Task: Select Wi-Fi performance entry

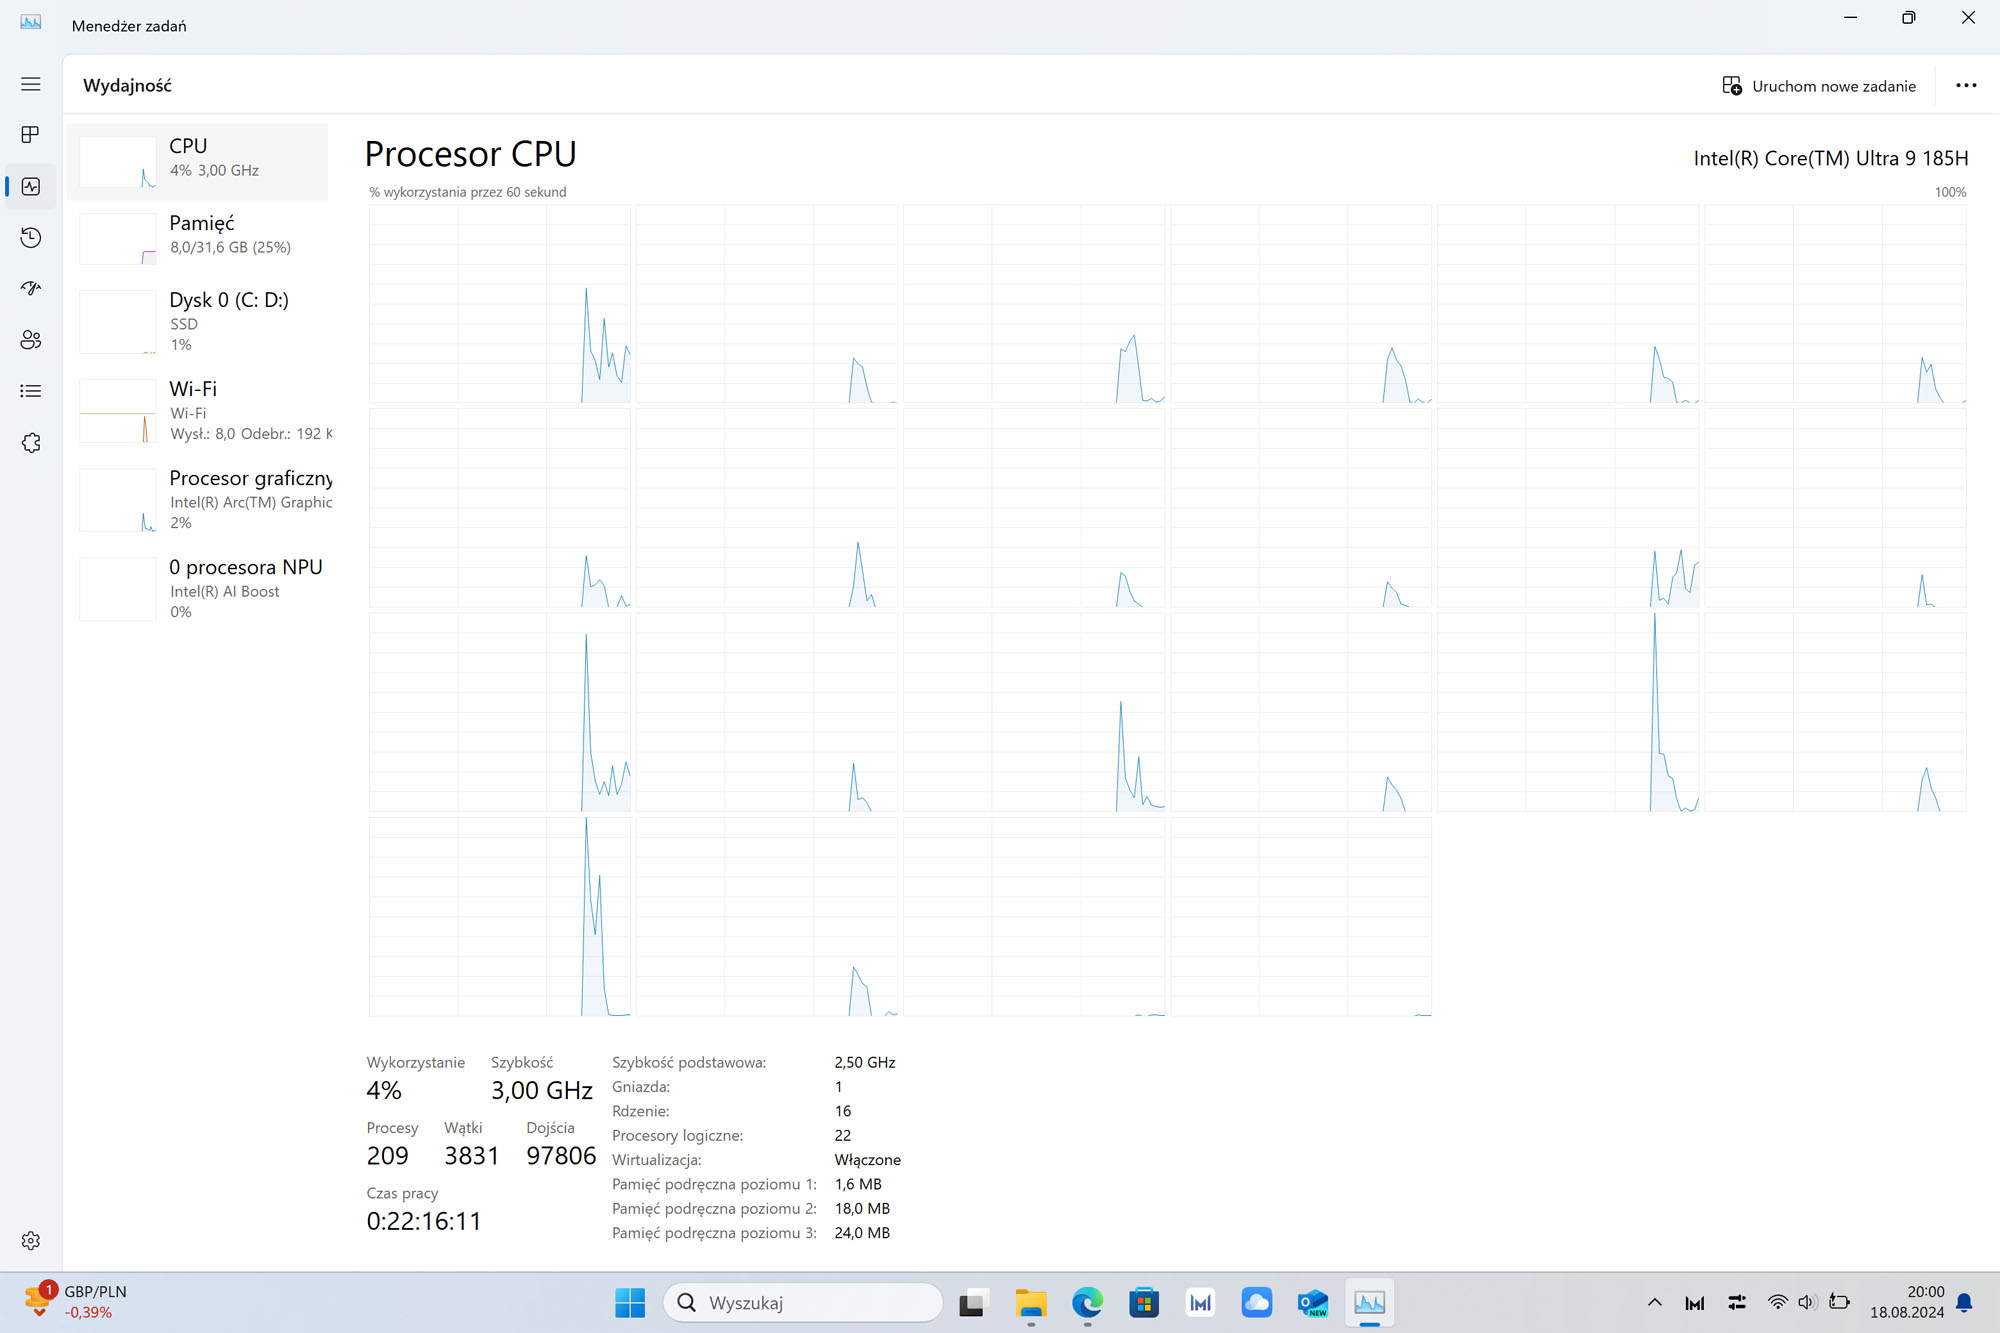Action: coord(197,411)
